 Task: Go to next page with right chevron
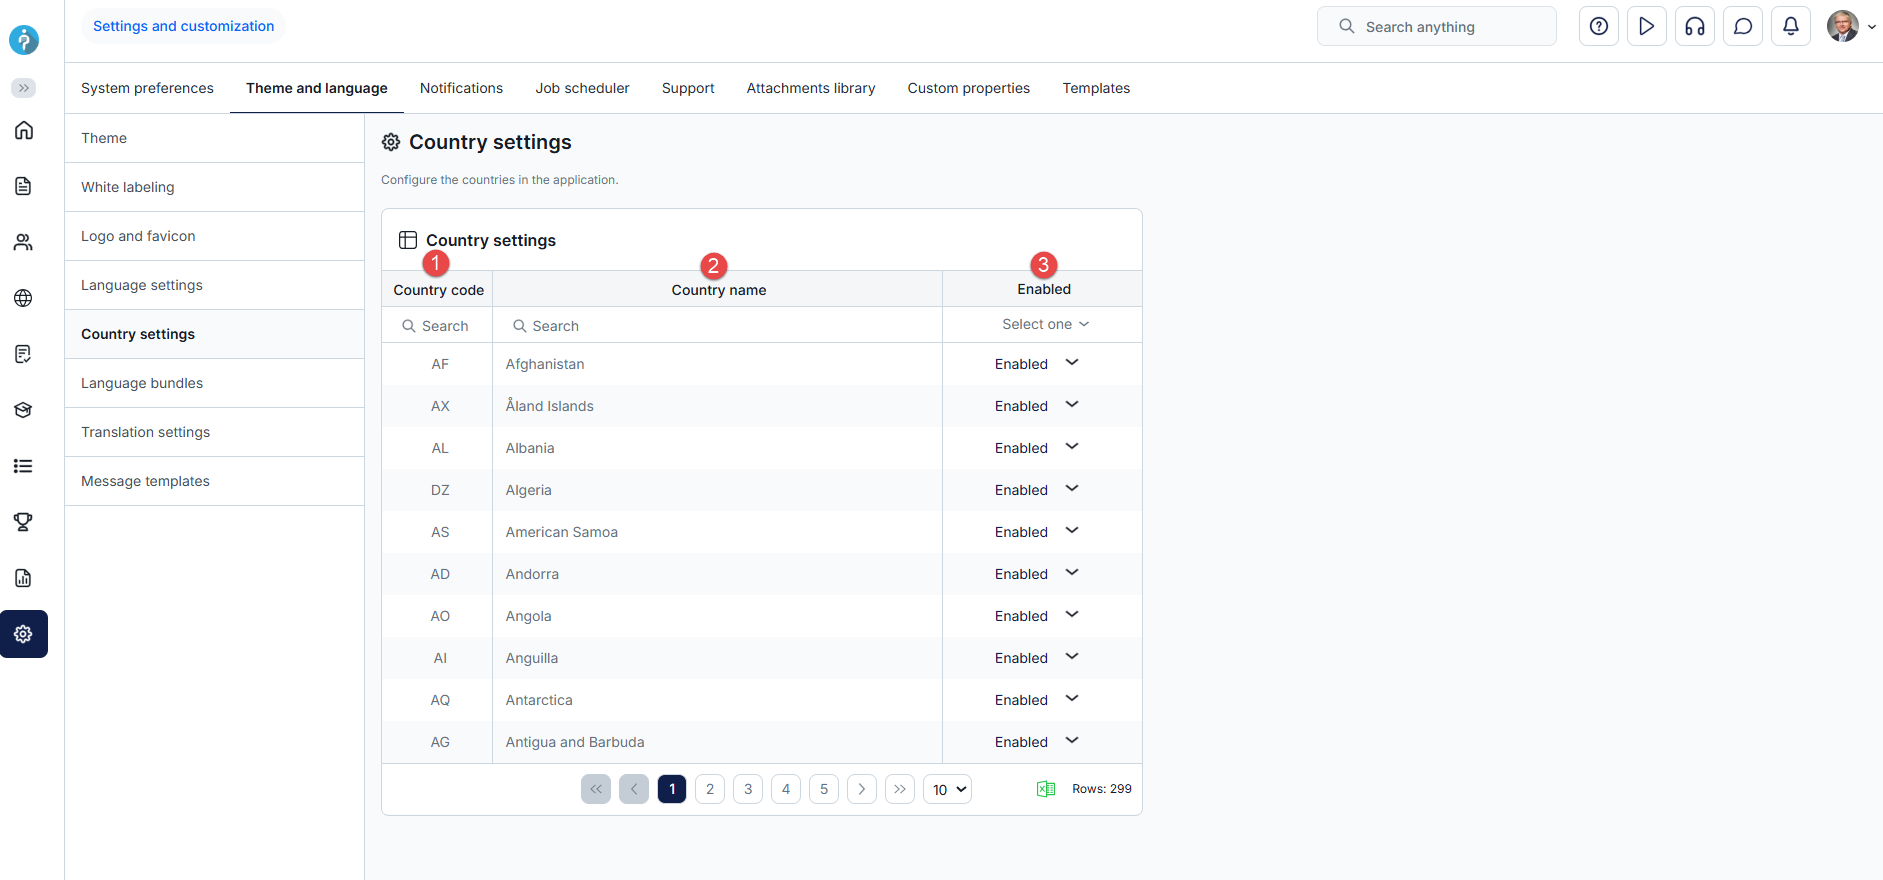pyautogui.click(x=862, y=789)
